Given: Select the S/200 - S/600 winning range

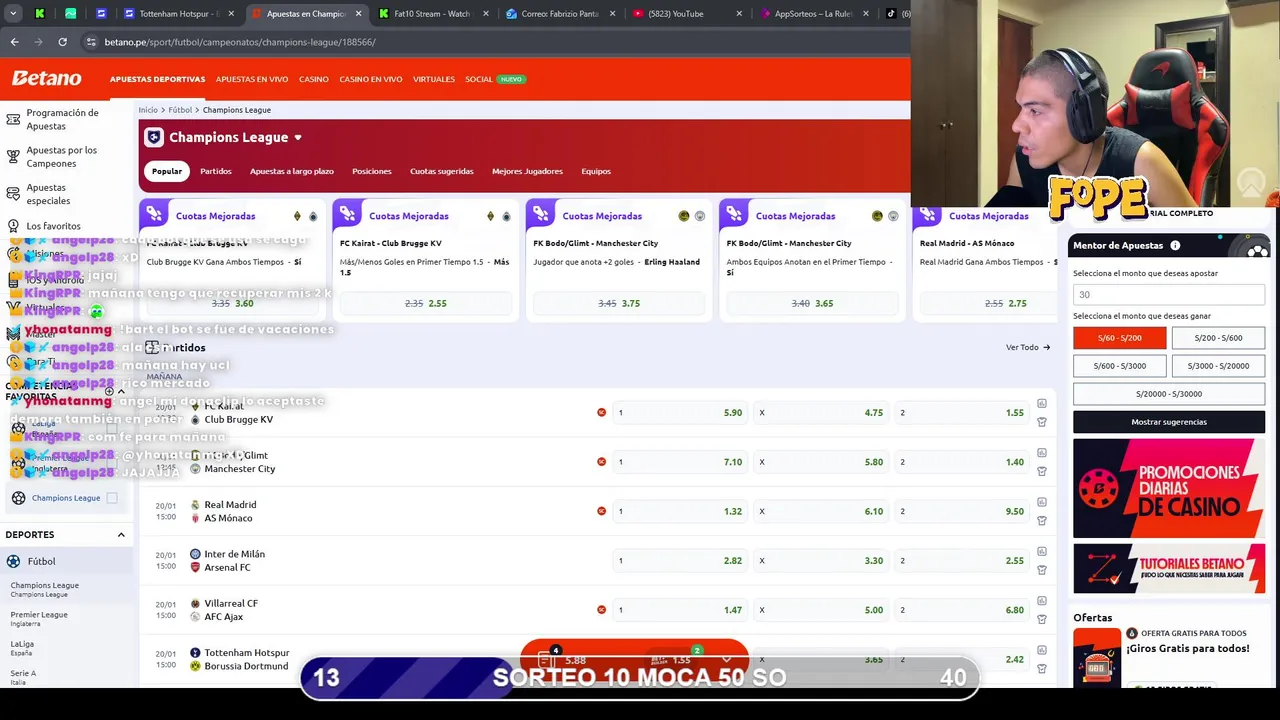Looking at the screenshot, I should 1218,338.
